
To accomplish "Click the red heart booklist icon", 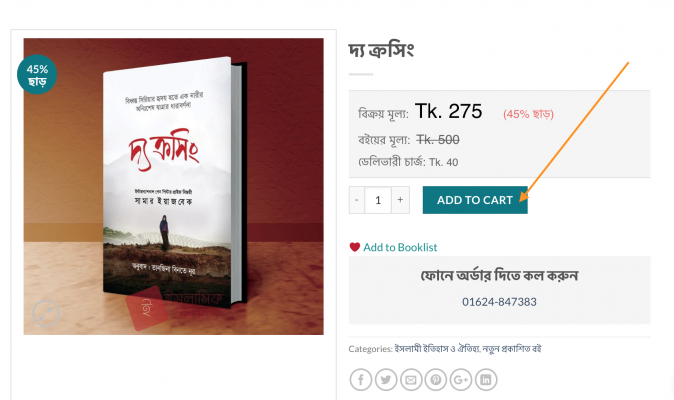I will (x=355, y=247).
